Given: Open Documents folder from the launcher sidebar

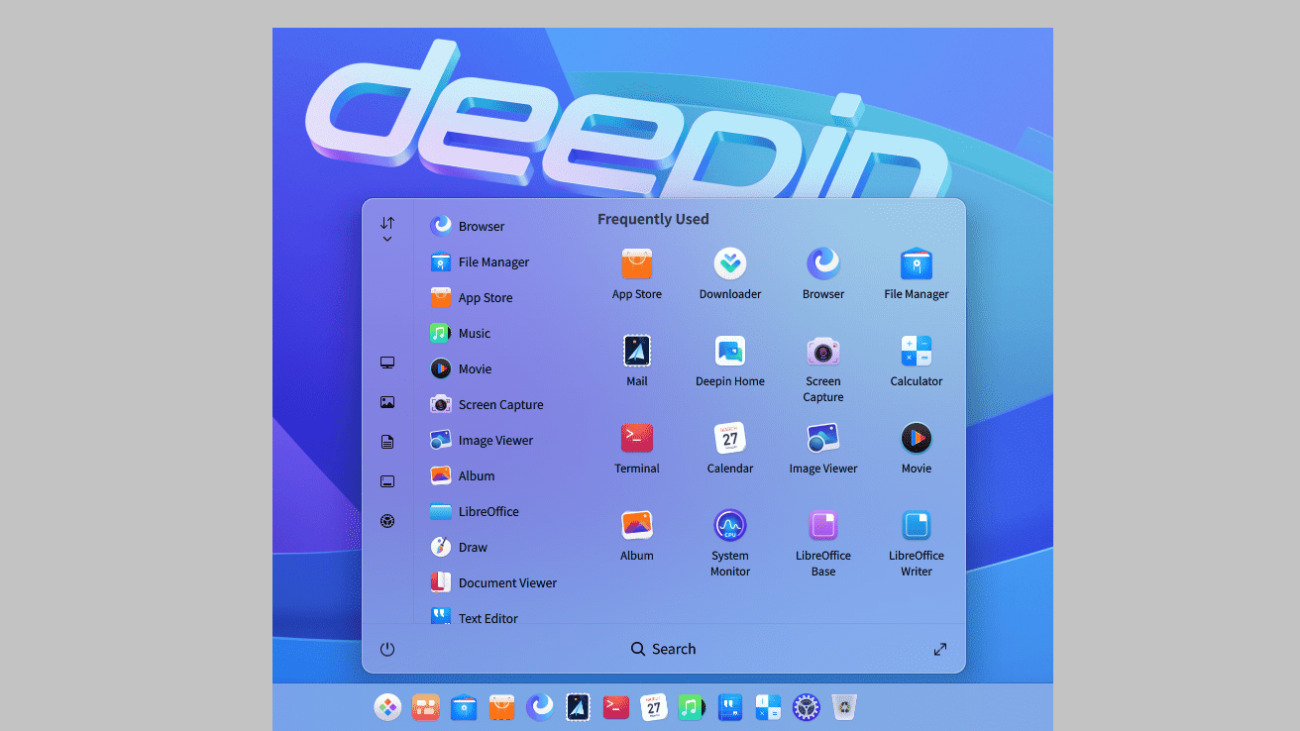Looking at the screenshot, I should pos(387,442).
